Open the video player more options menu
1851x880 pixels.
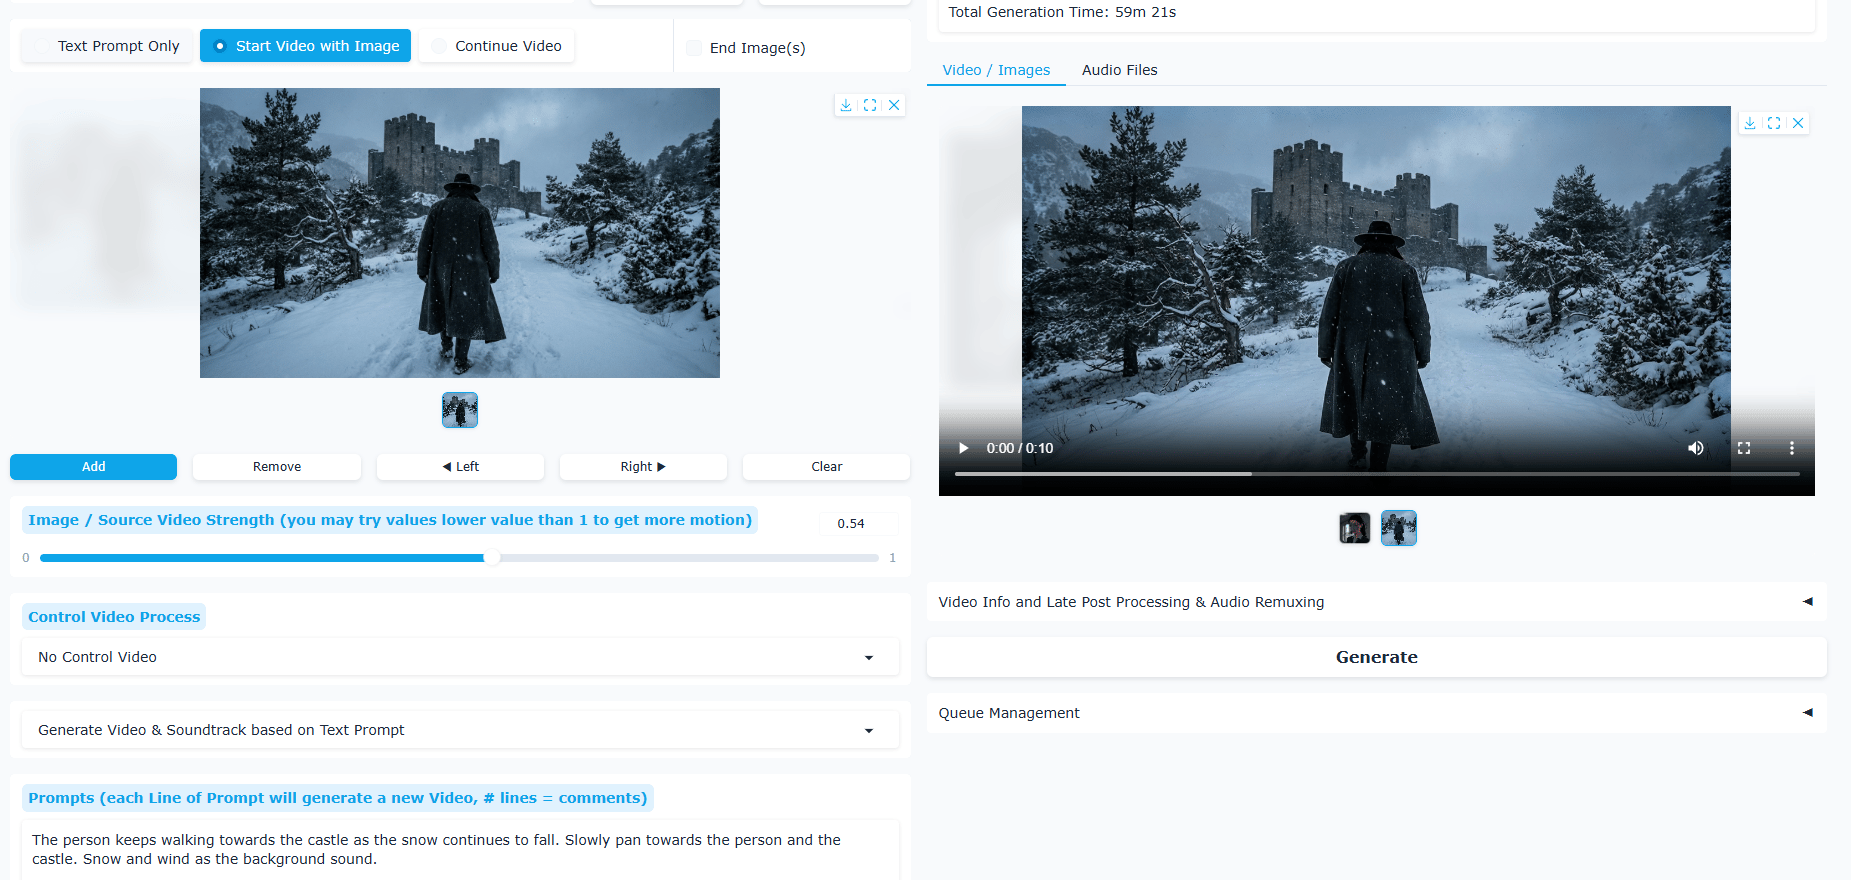[x=1792, y=448]
